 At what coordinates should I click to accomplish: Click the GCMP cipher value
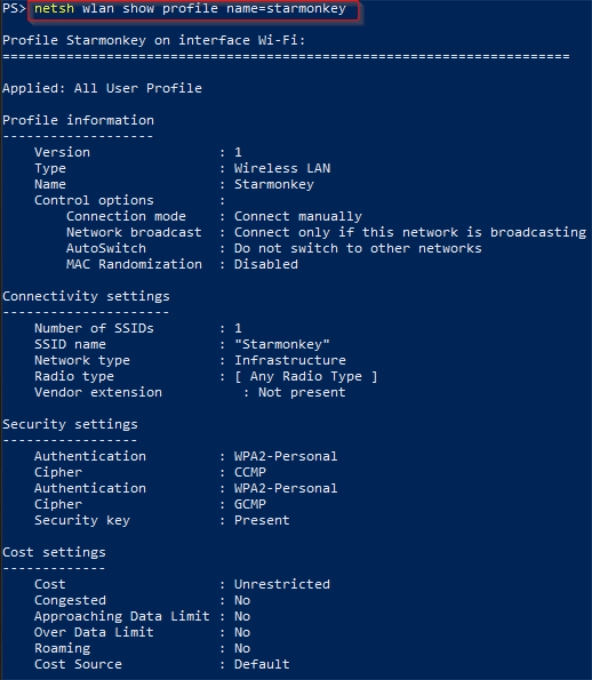pyautogui.click(x=250, y=504)
